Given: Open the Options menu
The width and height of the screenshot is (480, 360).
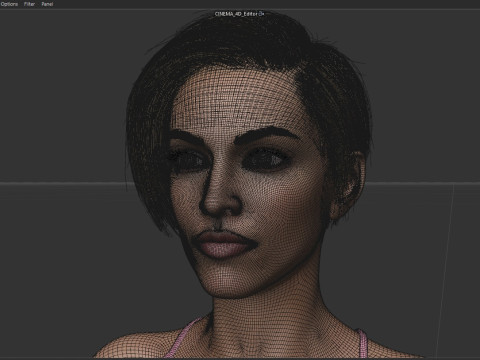Looking at the screenshot, I should 9,4.
